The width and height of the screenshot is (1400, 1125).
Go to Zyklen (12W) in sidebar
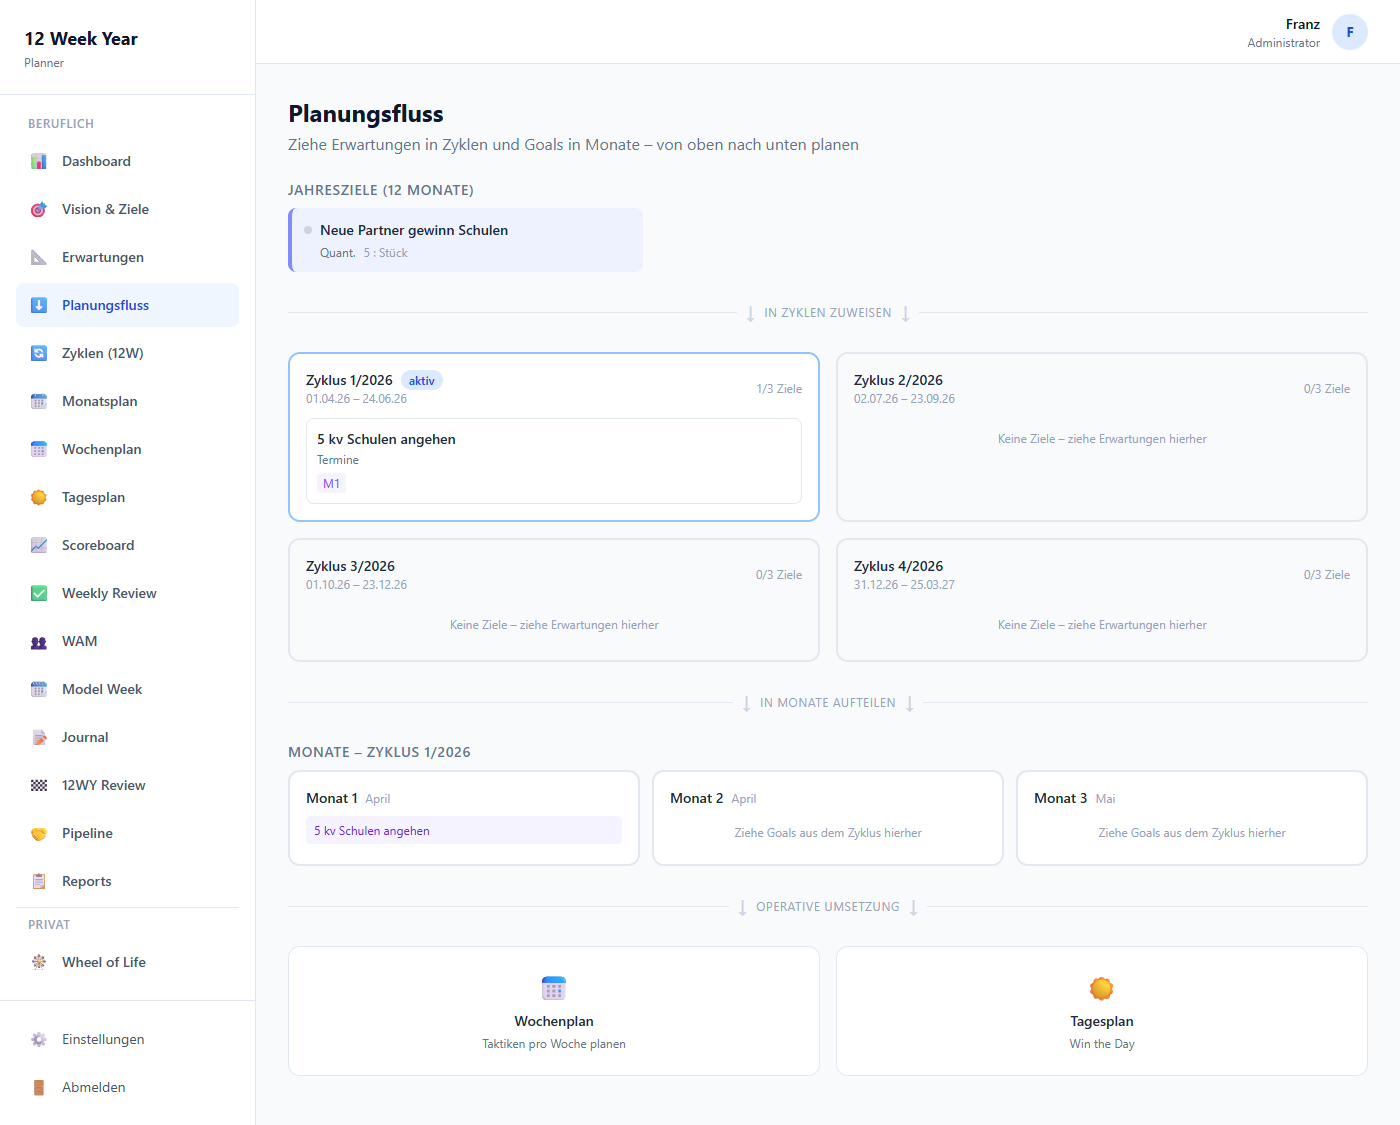coord(102,353)
